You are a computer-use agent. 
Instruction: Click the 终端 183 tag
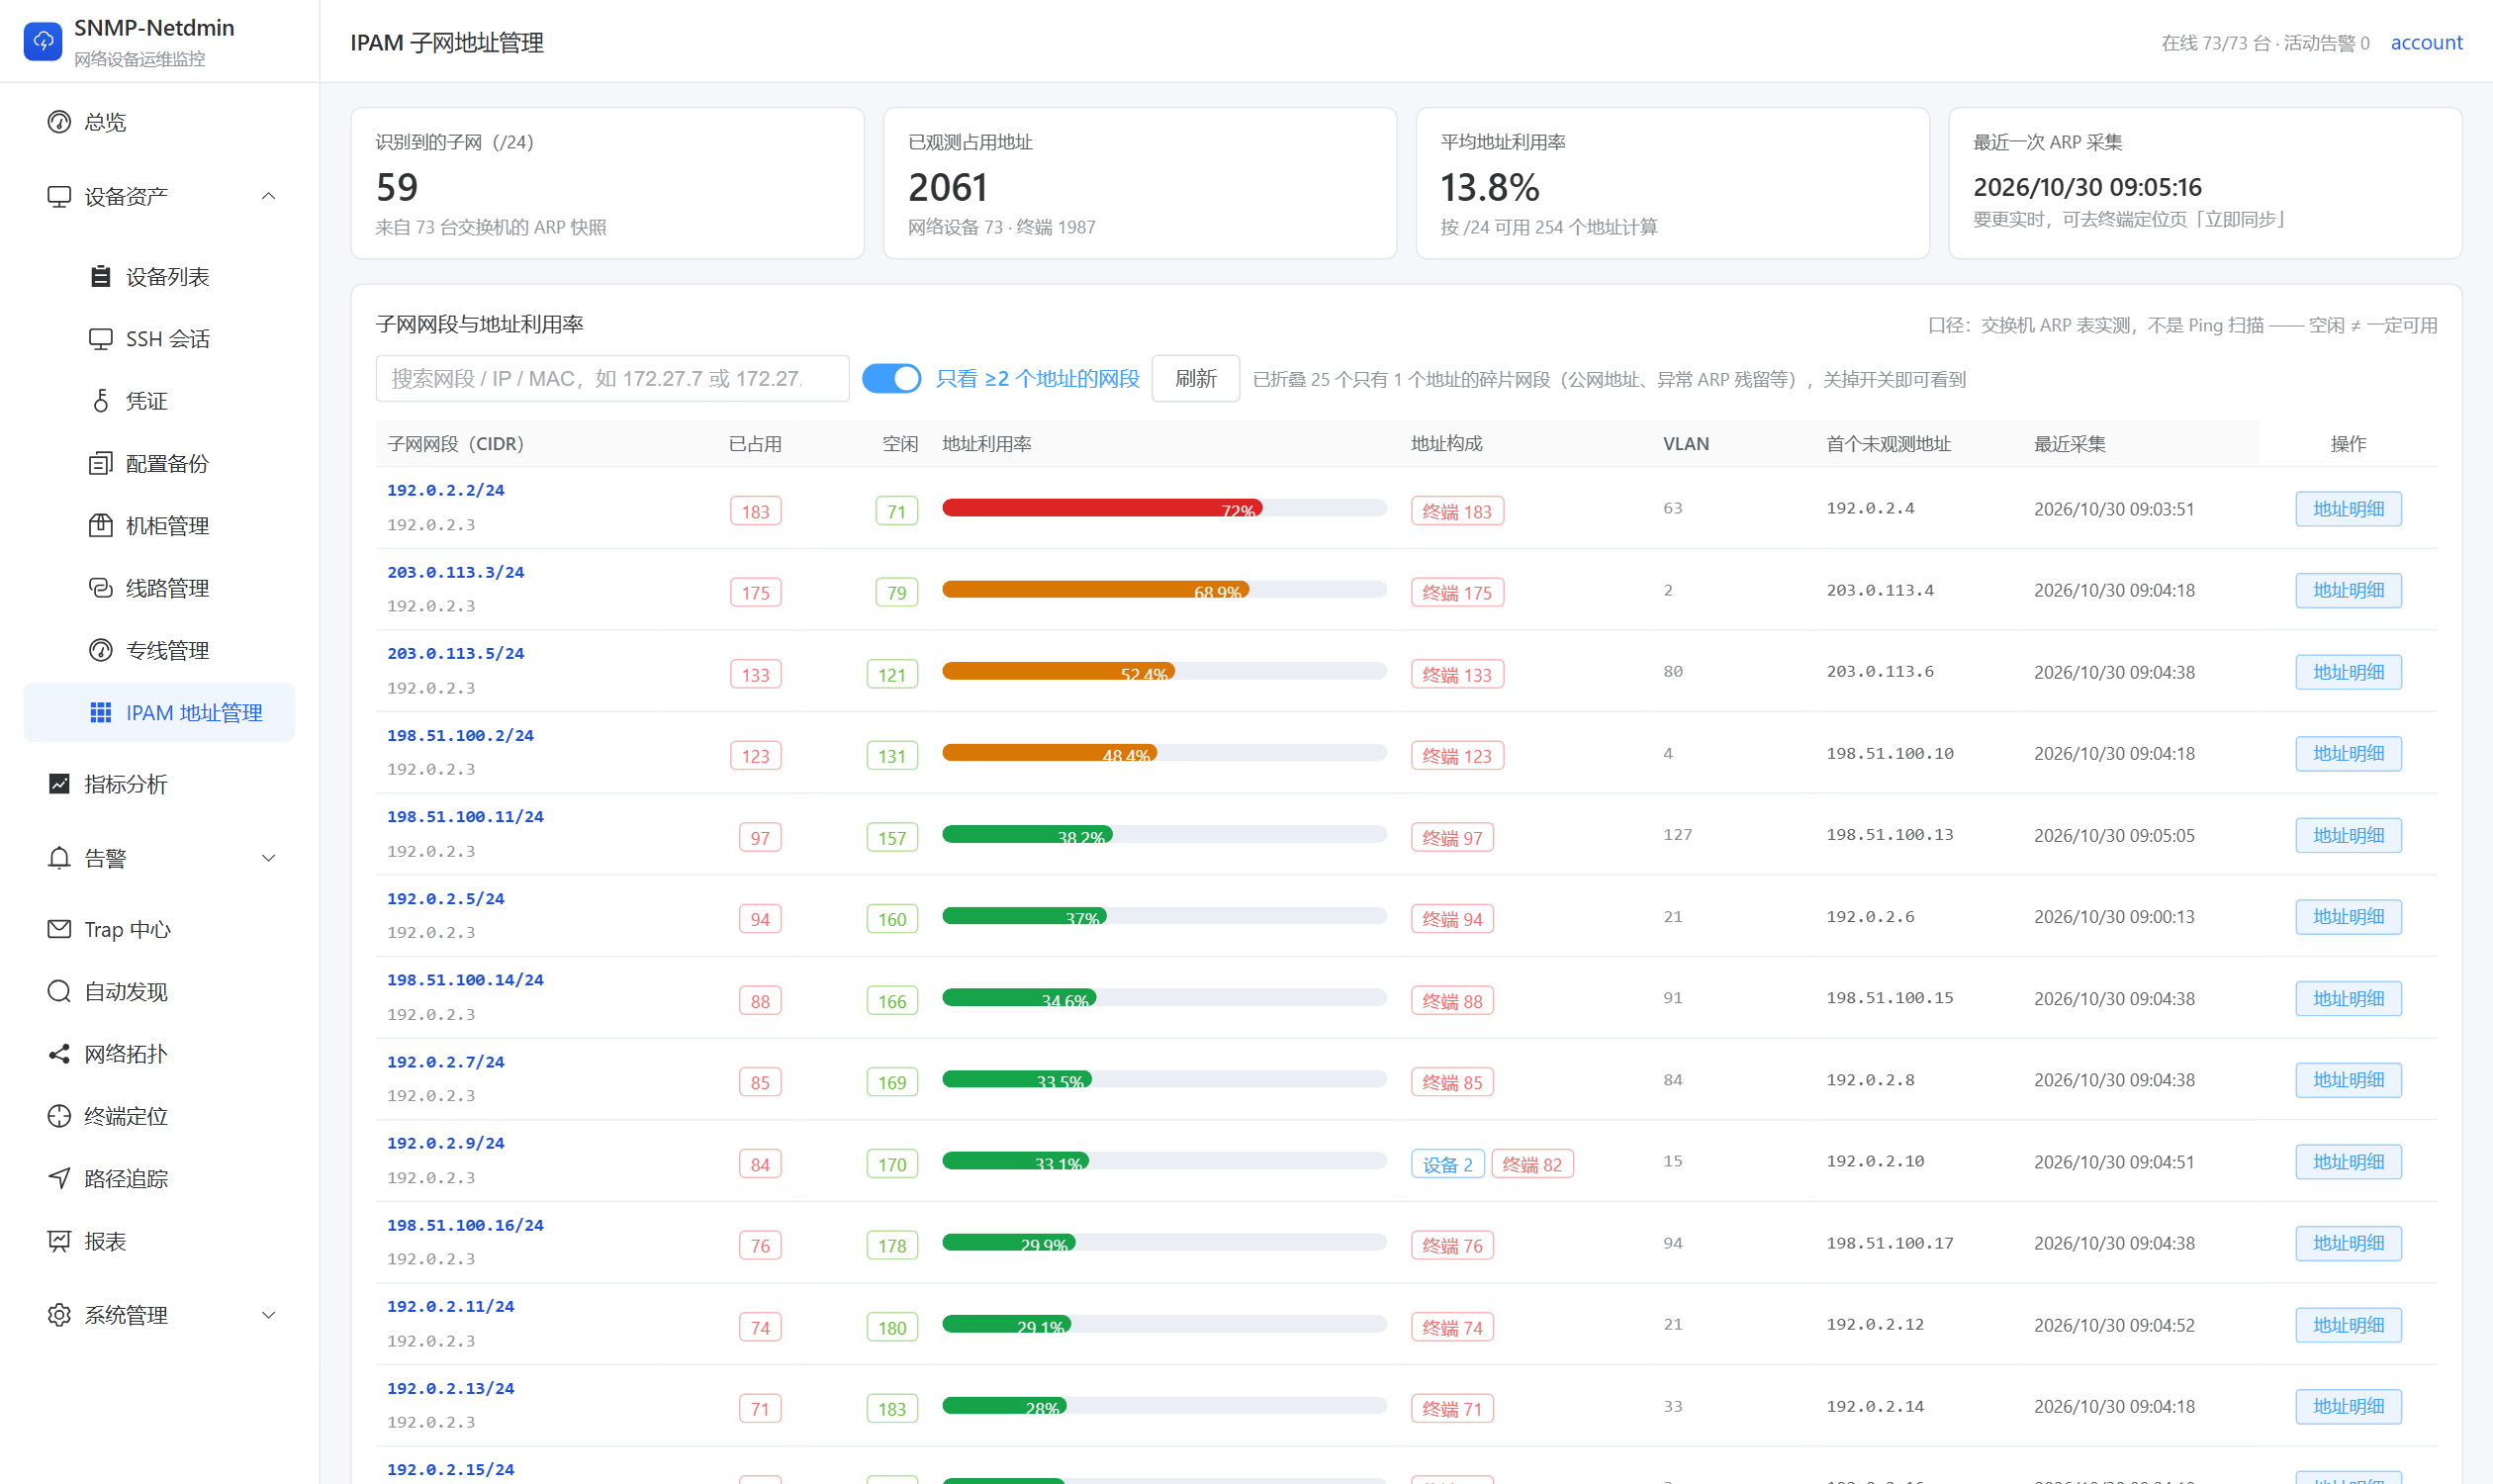click(1457, 511)
